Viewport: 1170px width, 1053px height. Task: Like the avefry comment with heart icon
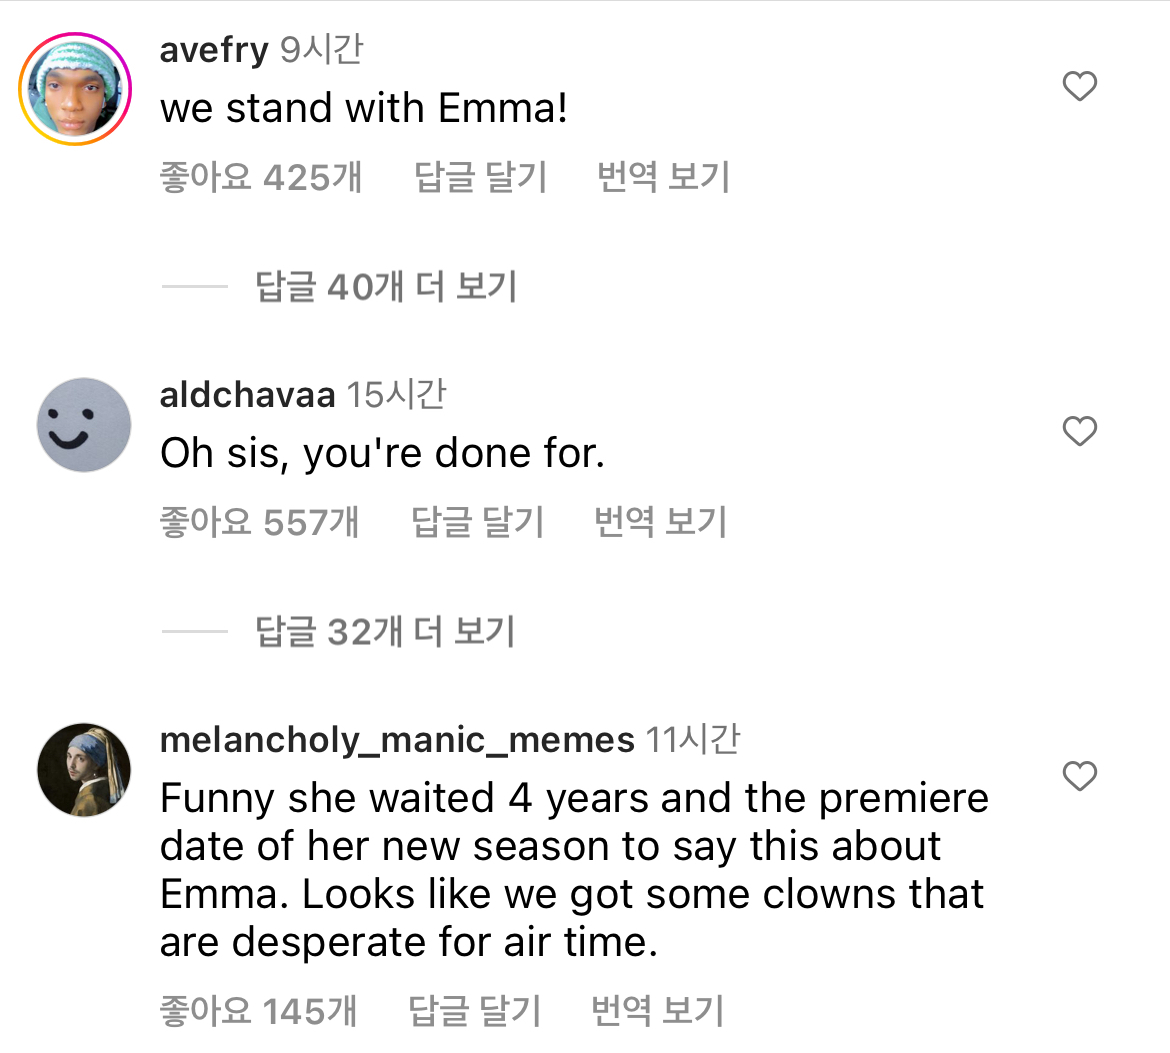(1079, 87)
